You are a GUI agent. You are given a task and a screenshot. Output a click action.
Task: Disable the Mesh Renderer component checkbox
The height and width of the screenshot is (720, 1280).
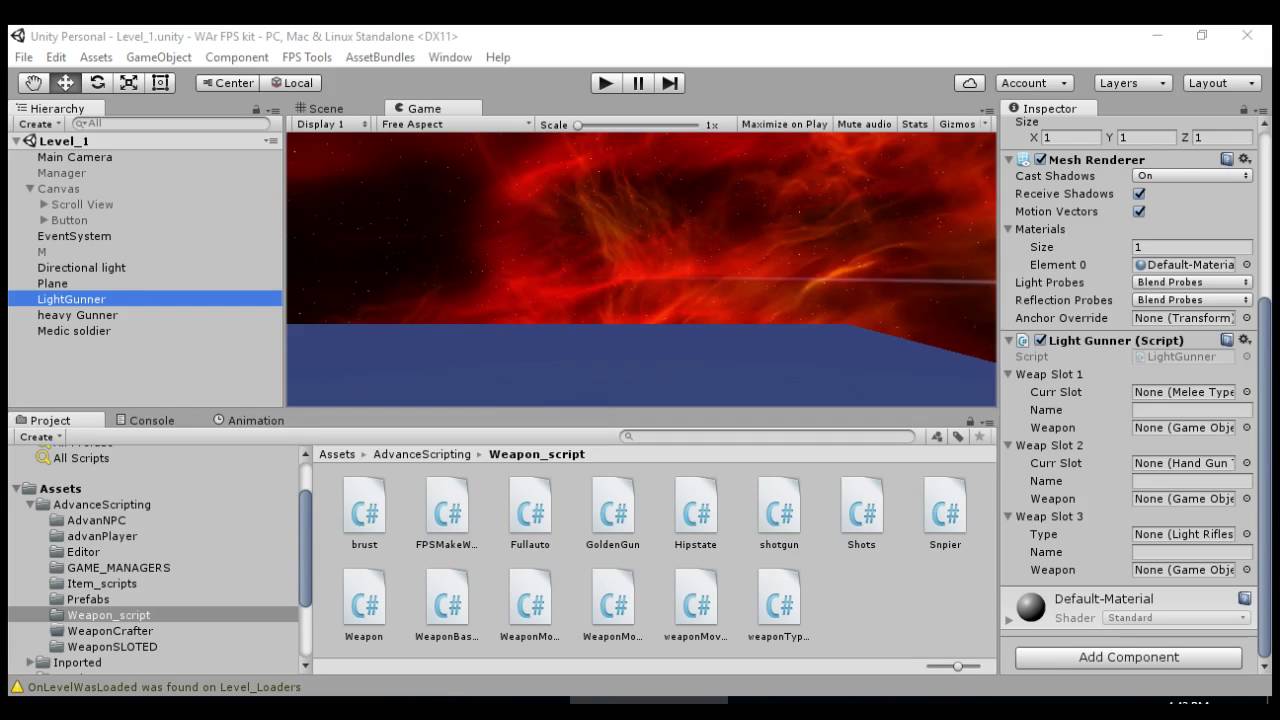coord(1041,159)
